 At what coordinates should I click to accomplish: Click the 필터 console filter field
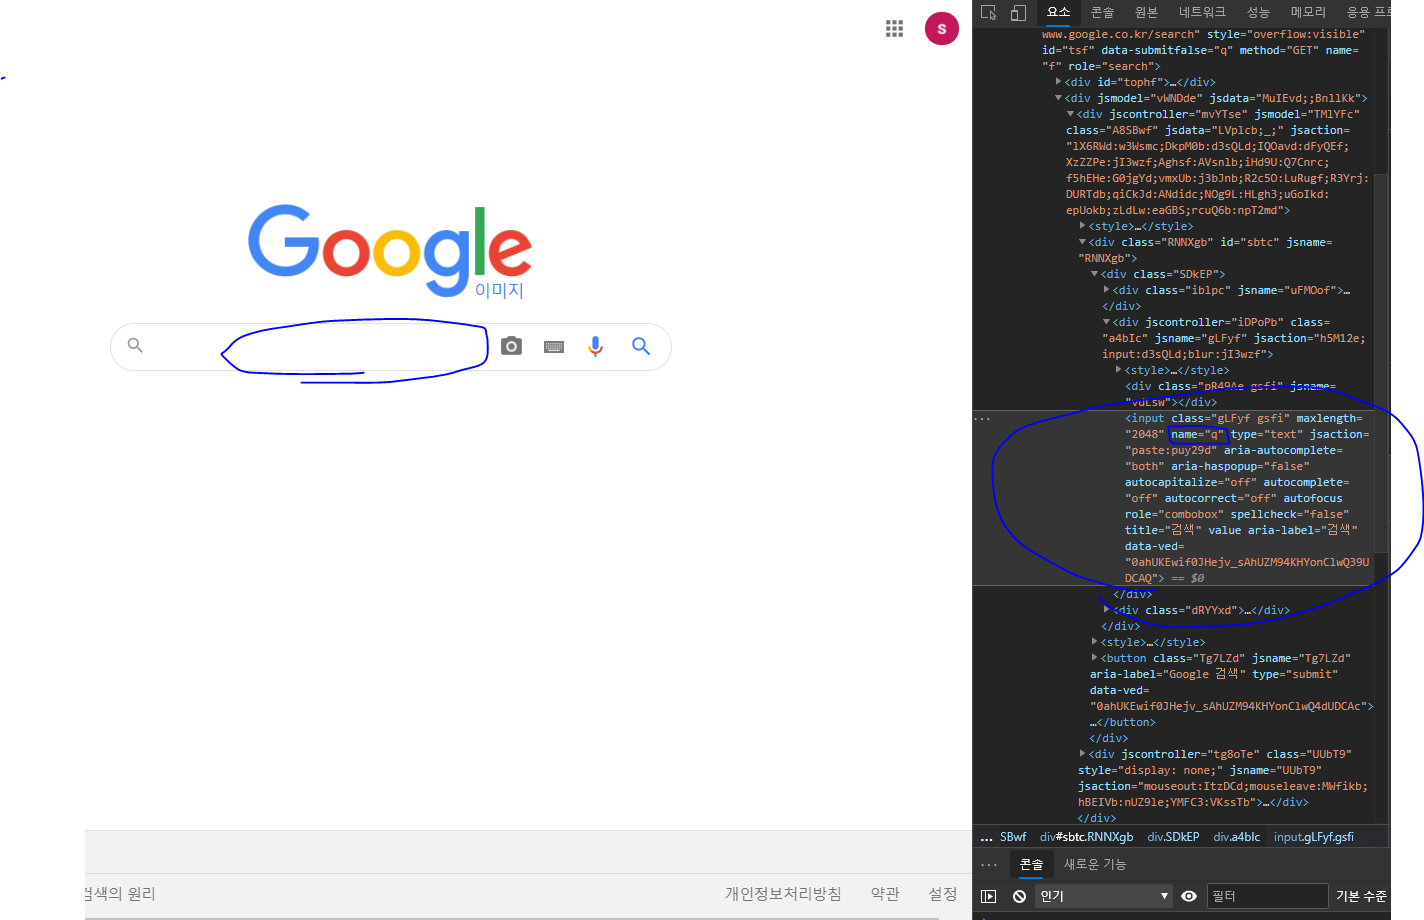click(1267, 896)
